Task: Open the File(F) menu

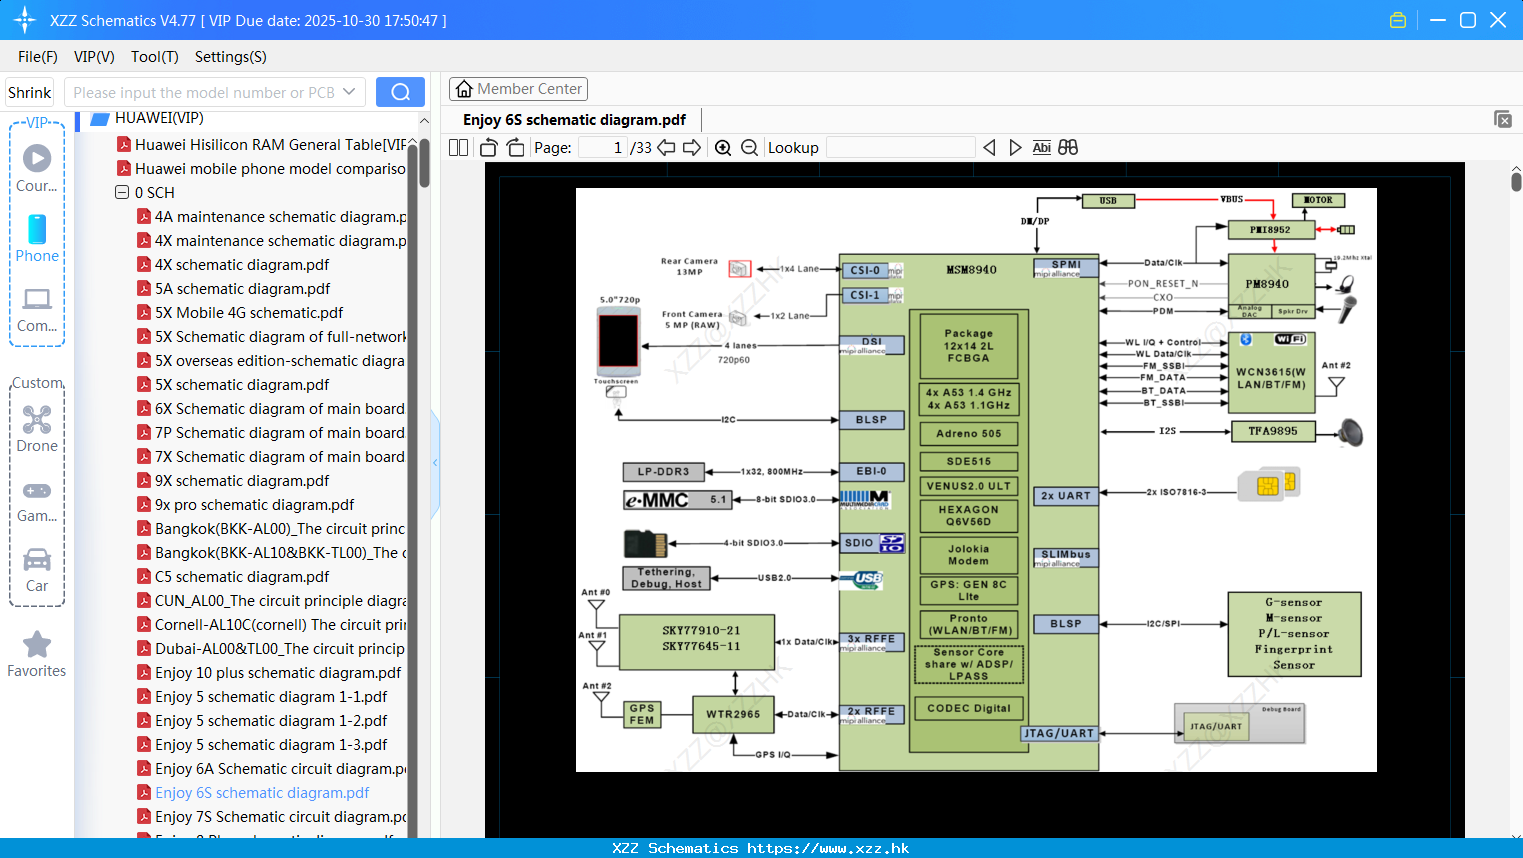Action: coord(38,57)
